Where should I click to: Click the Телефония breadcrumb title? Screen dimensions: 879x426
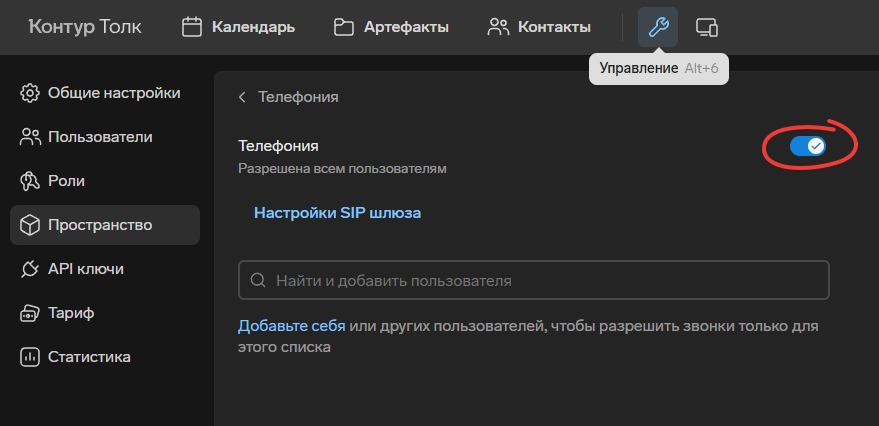point(298,97)
